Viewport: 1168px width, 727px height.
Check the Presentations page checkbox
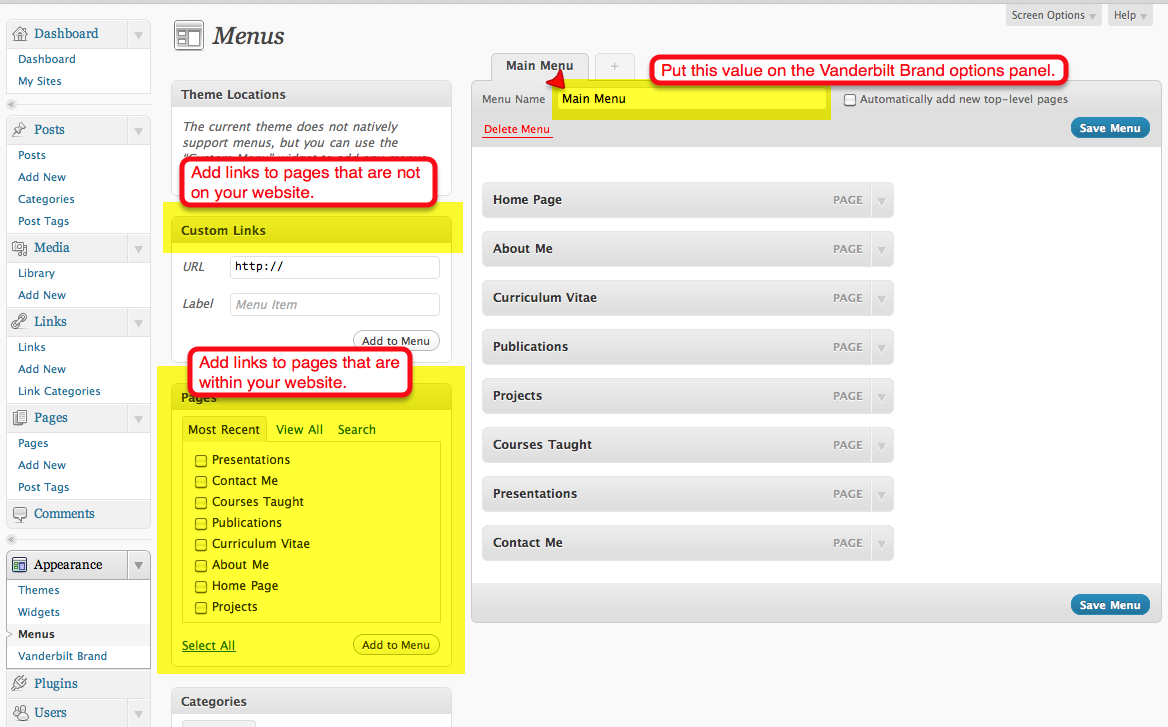[201, 461]
